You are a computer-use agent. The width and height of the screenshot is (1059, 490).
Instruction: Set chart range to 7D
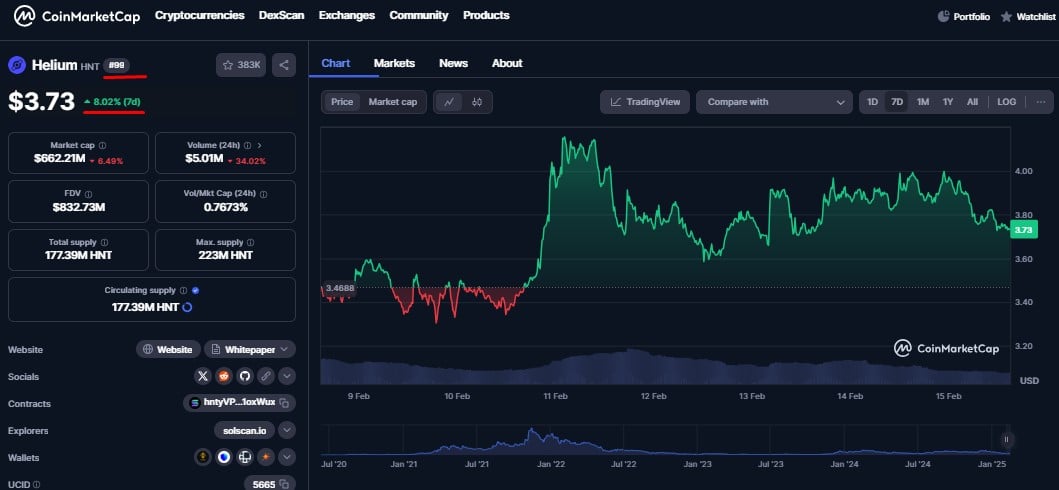pyautogui.click(x=897, y=102)
